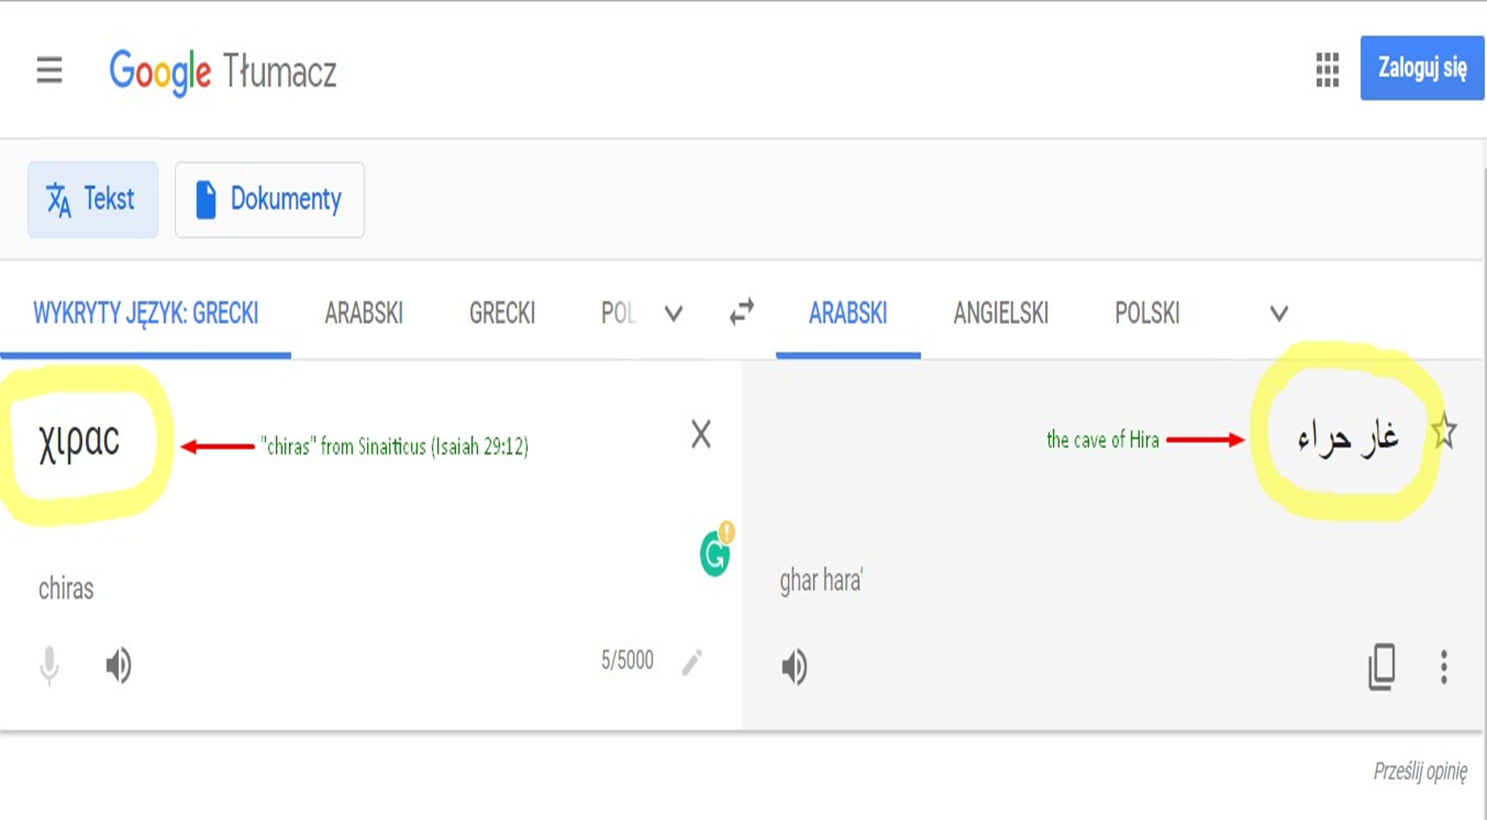Screen dimensions: 1487x820
Task: Swap source and target languages
Action: (x=741, y=313)
